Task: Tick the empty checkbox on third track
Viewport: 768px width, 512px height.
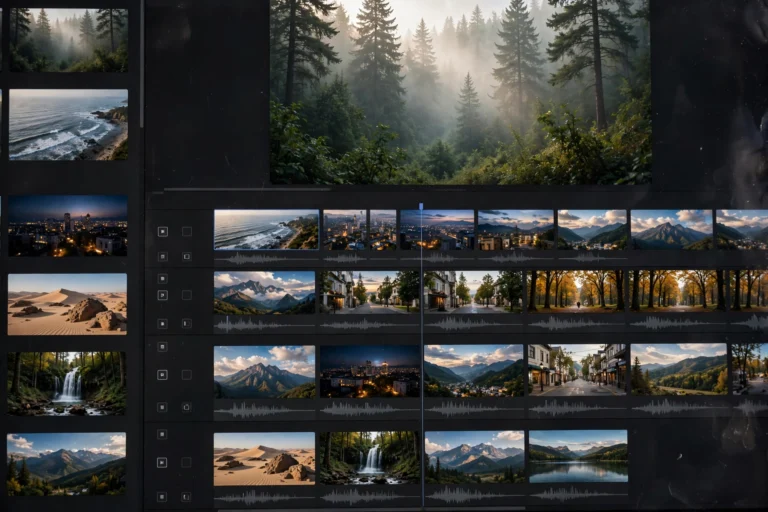Action: pyautogui.click(x=187, y=375)
